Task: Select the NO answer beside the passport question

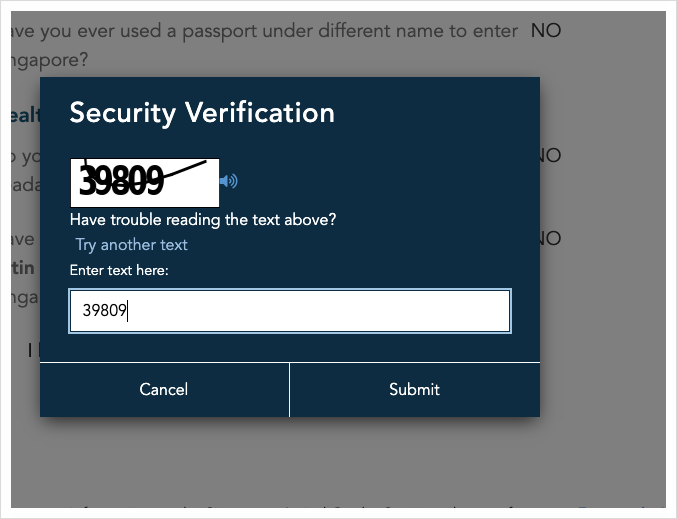Action: 546,31
